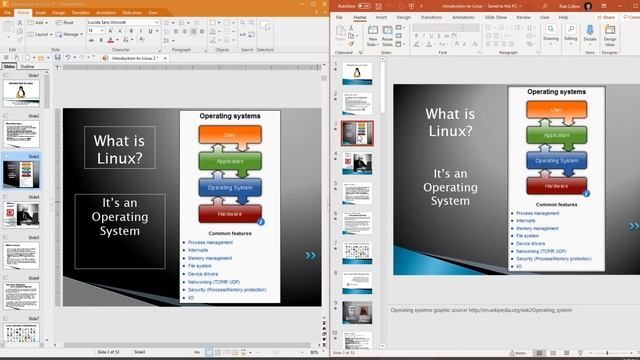
Task: Click New Slide button in PowerPoint ribbon
Action: [x=373, y=36]
